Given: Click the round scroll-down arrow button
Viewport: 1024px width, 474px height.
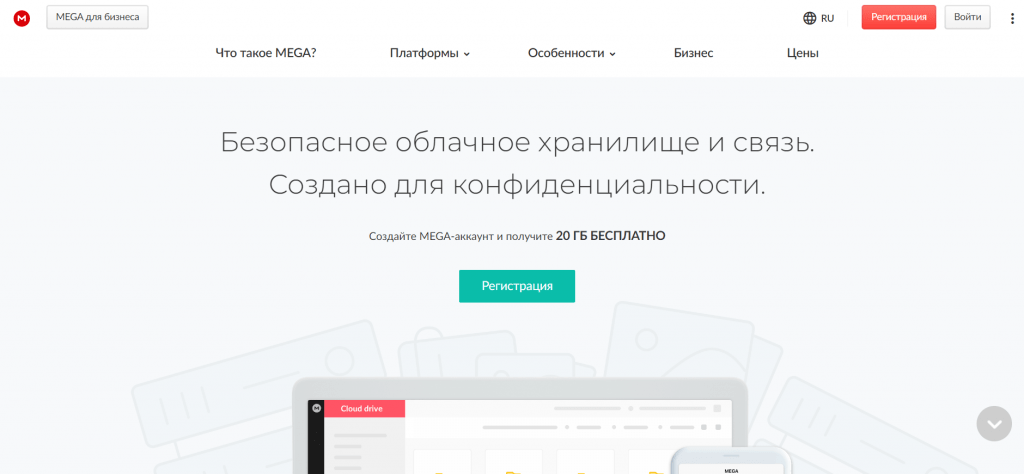Looking at the screenshot, I should [993, 423].
